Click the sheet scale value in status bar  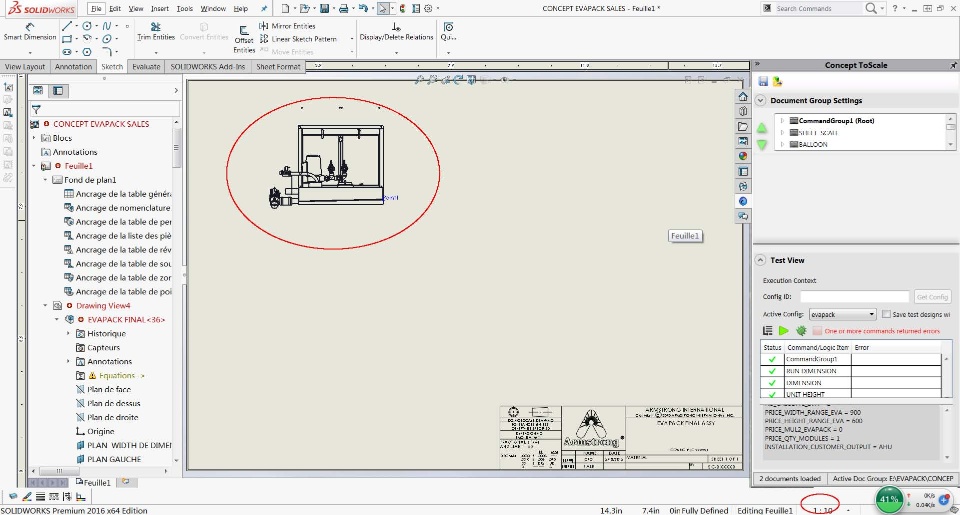tap(822, 510)
